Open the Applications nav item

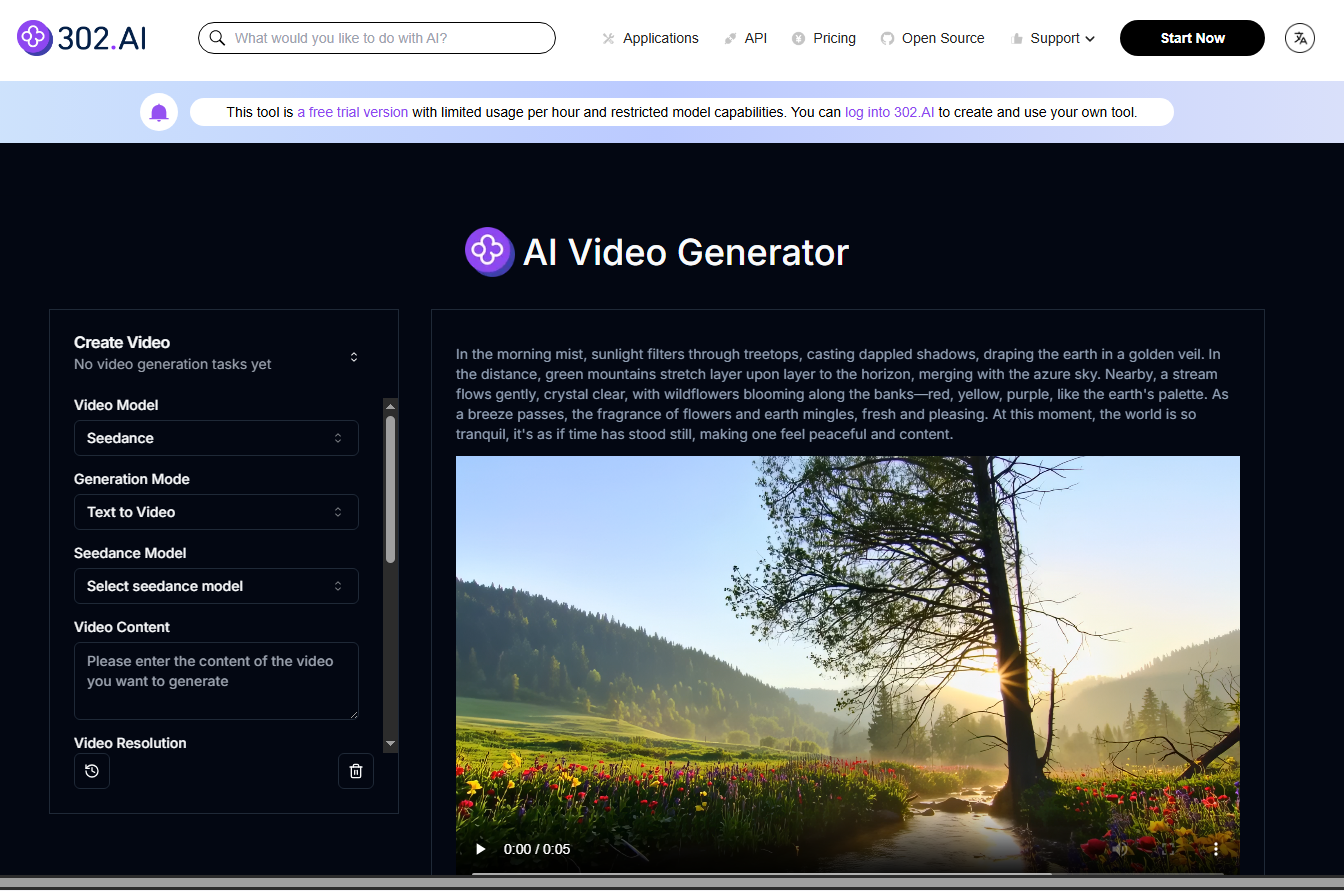tap(650, 38)
